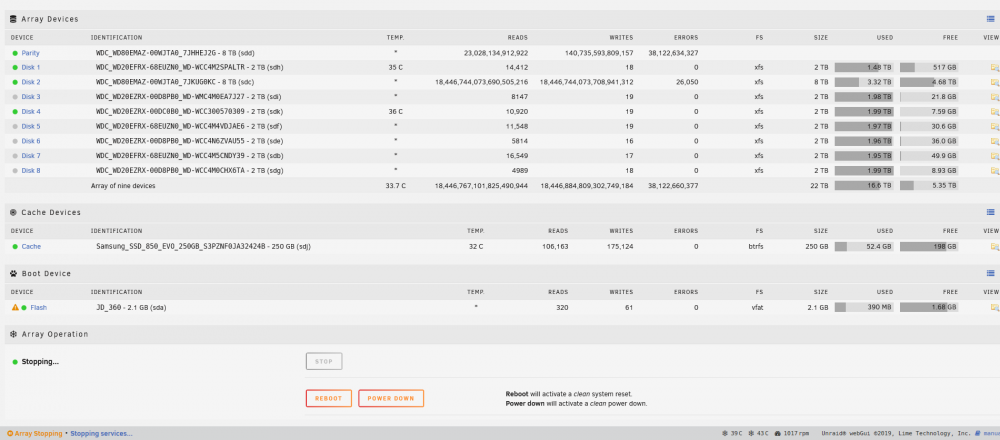This screenshot has height=440, width=1000.
Task: Browse Disk 1 contents via view icon
Action: (x=994, y=68)
